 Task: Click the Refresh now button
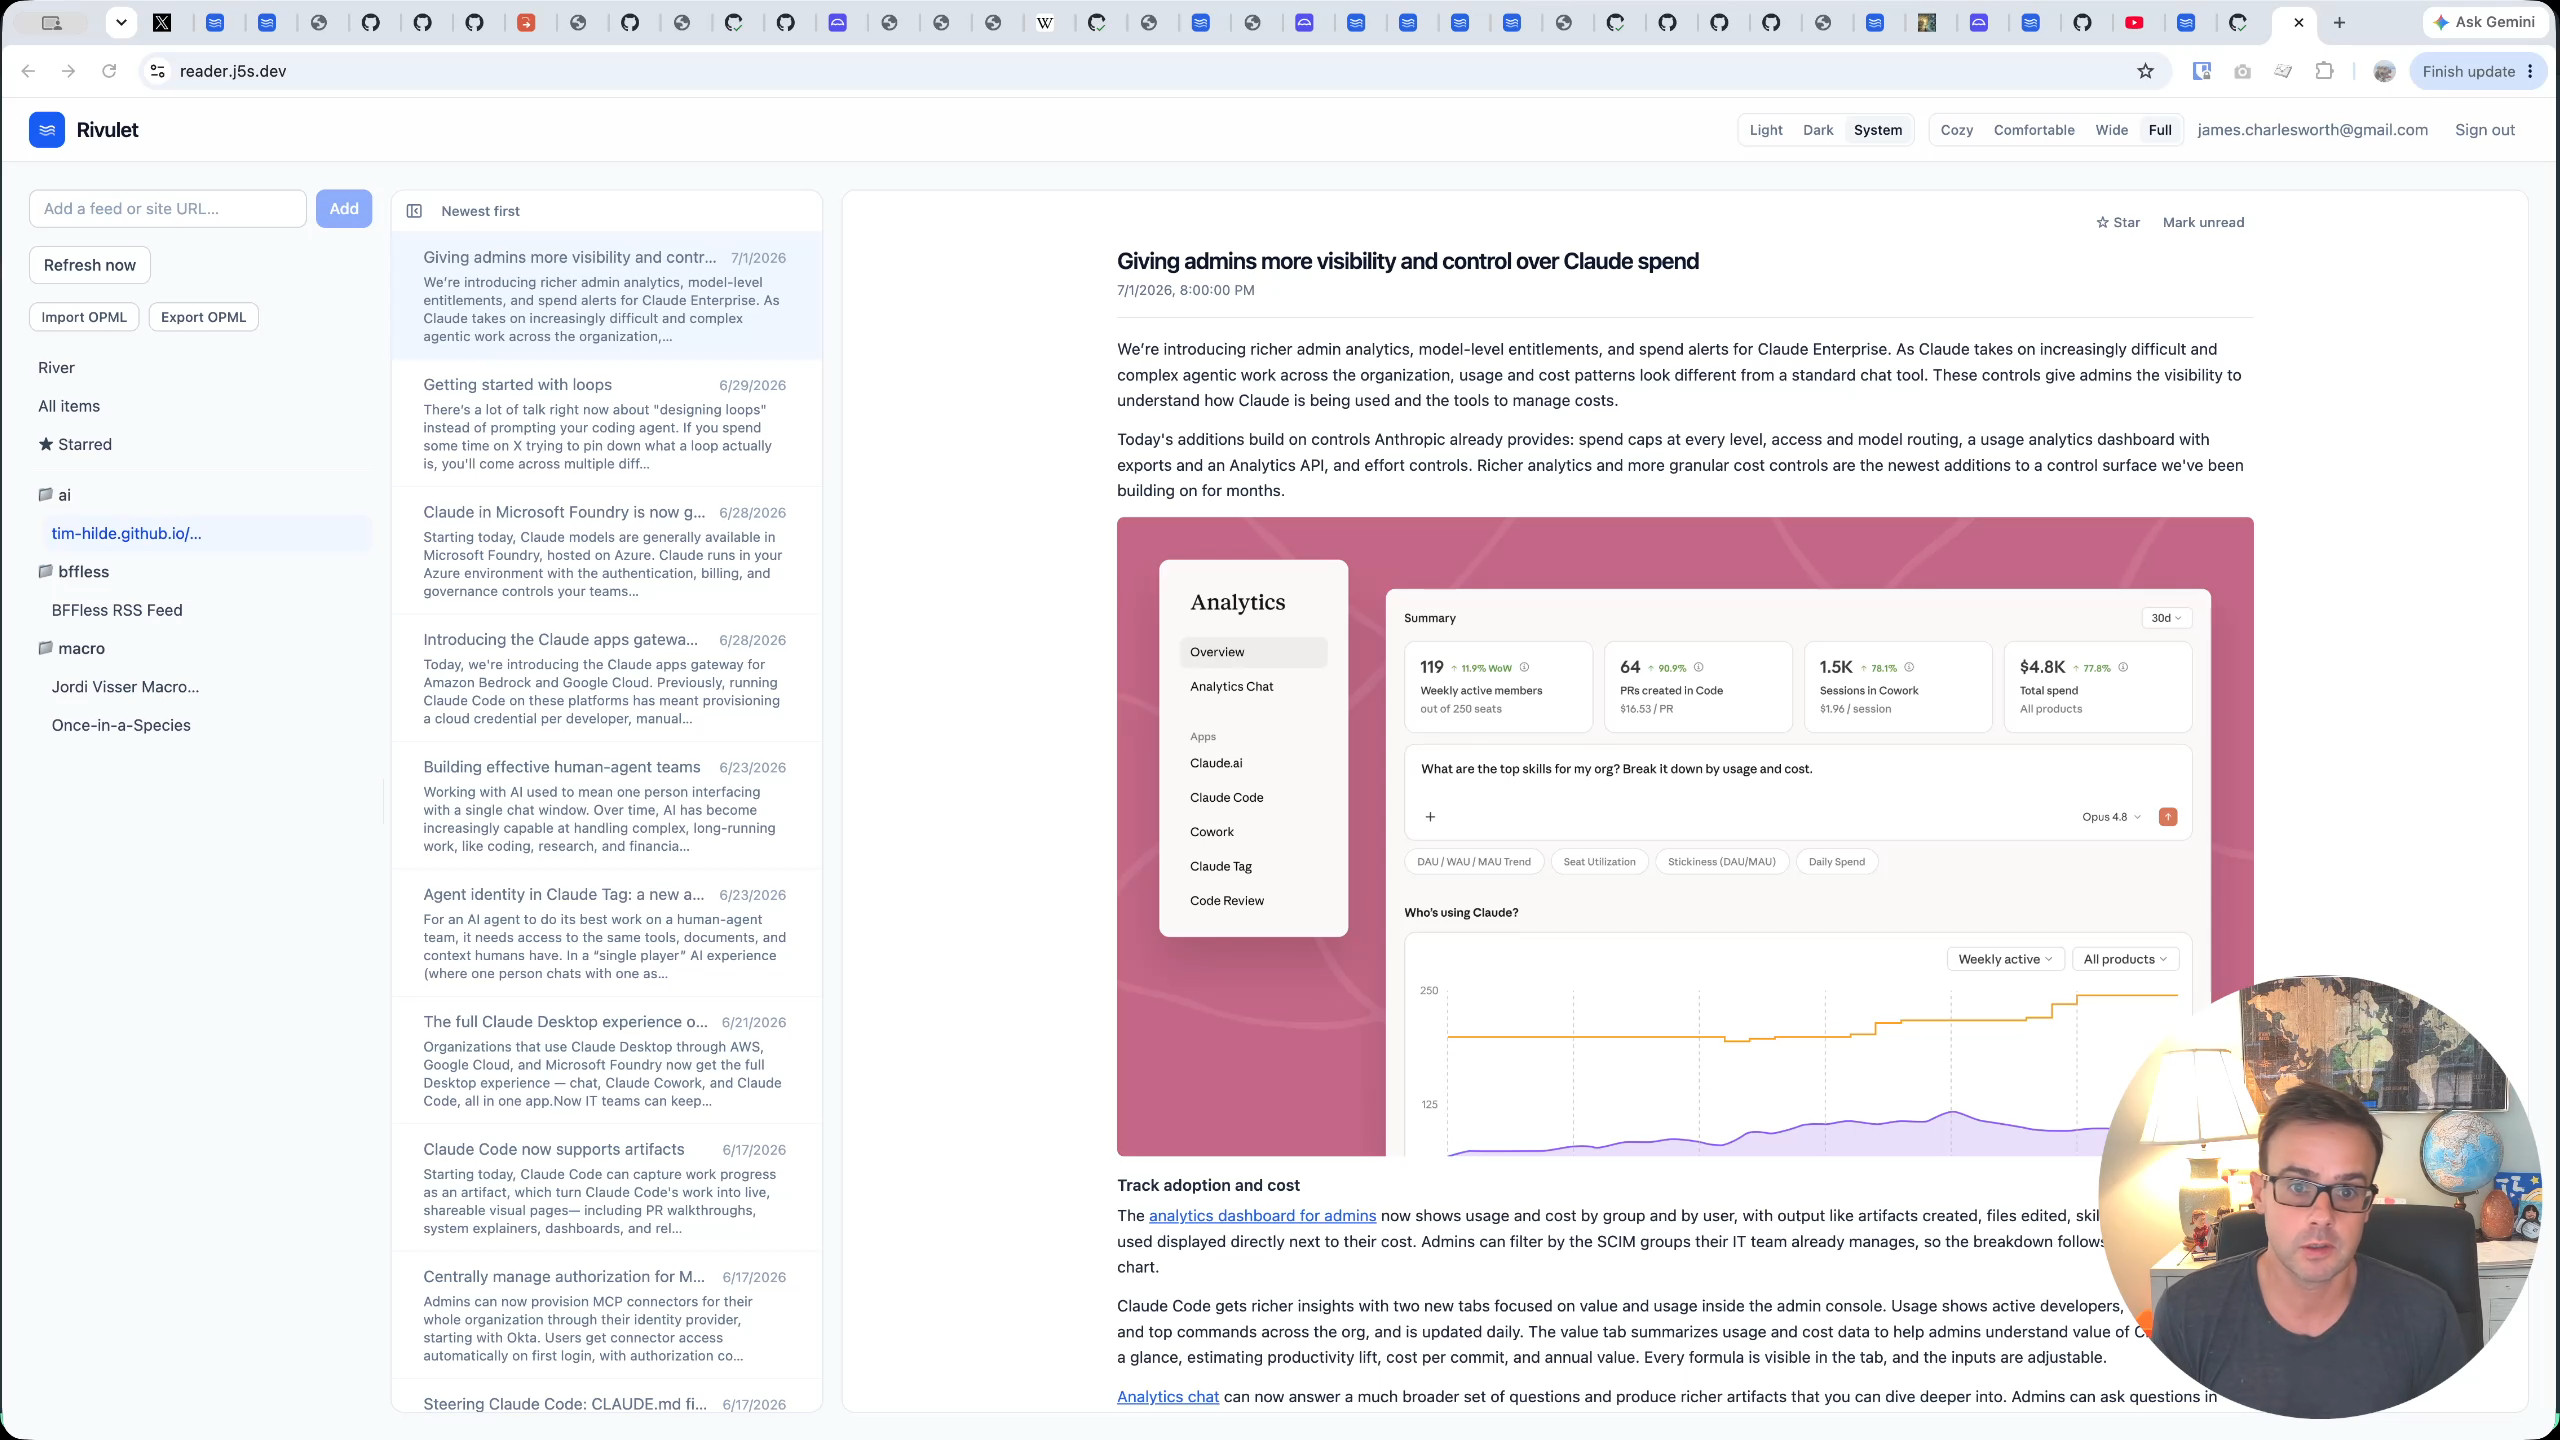click(90, 265)
